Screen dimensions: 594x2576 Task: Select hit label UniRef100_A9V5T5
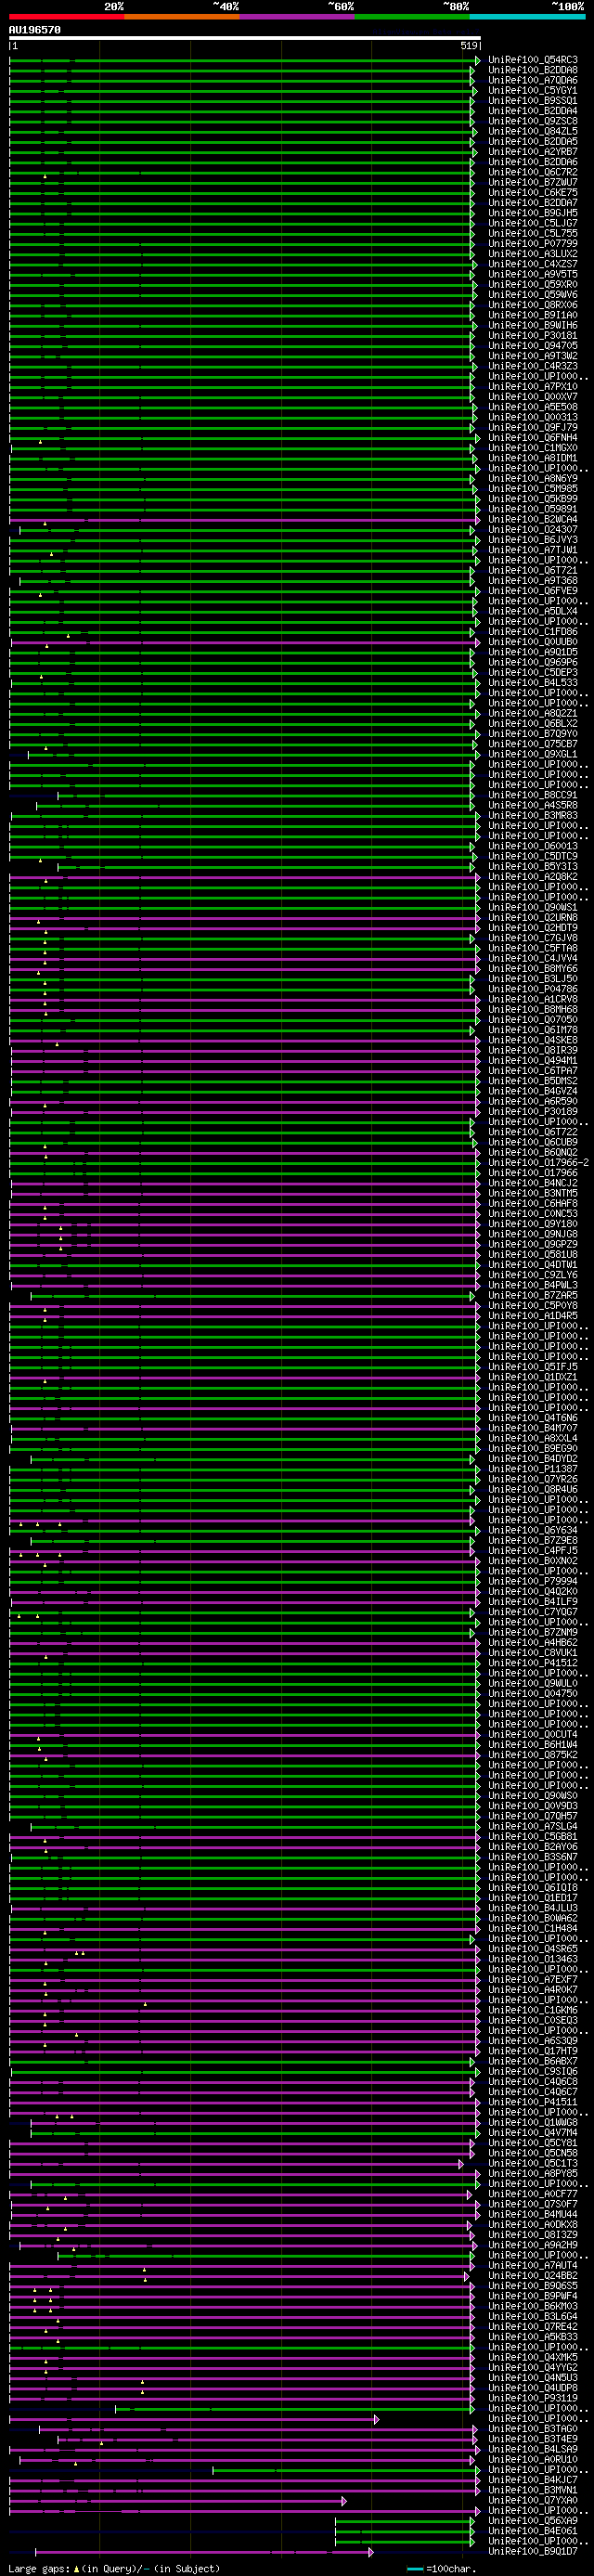coord(532,274)
